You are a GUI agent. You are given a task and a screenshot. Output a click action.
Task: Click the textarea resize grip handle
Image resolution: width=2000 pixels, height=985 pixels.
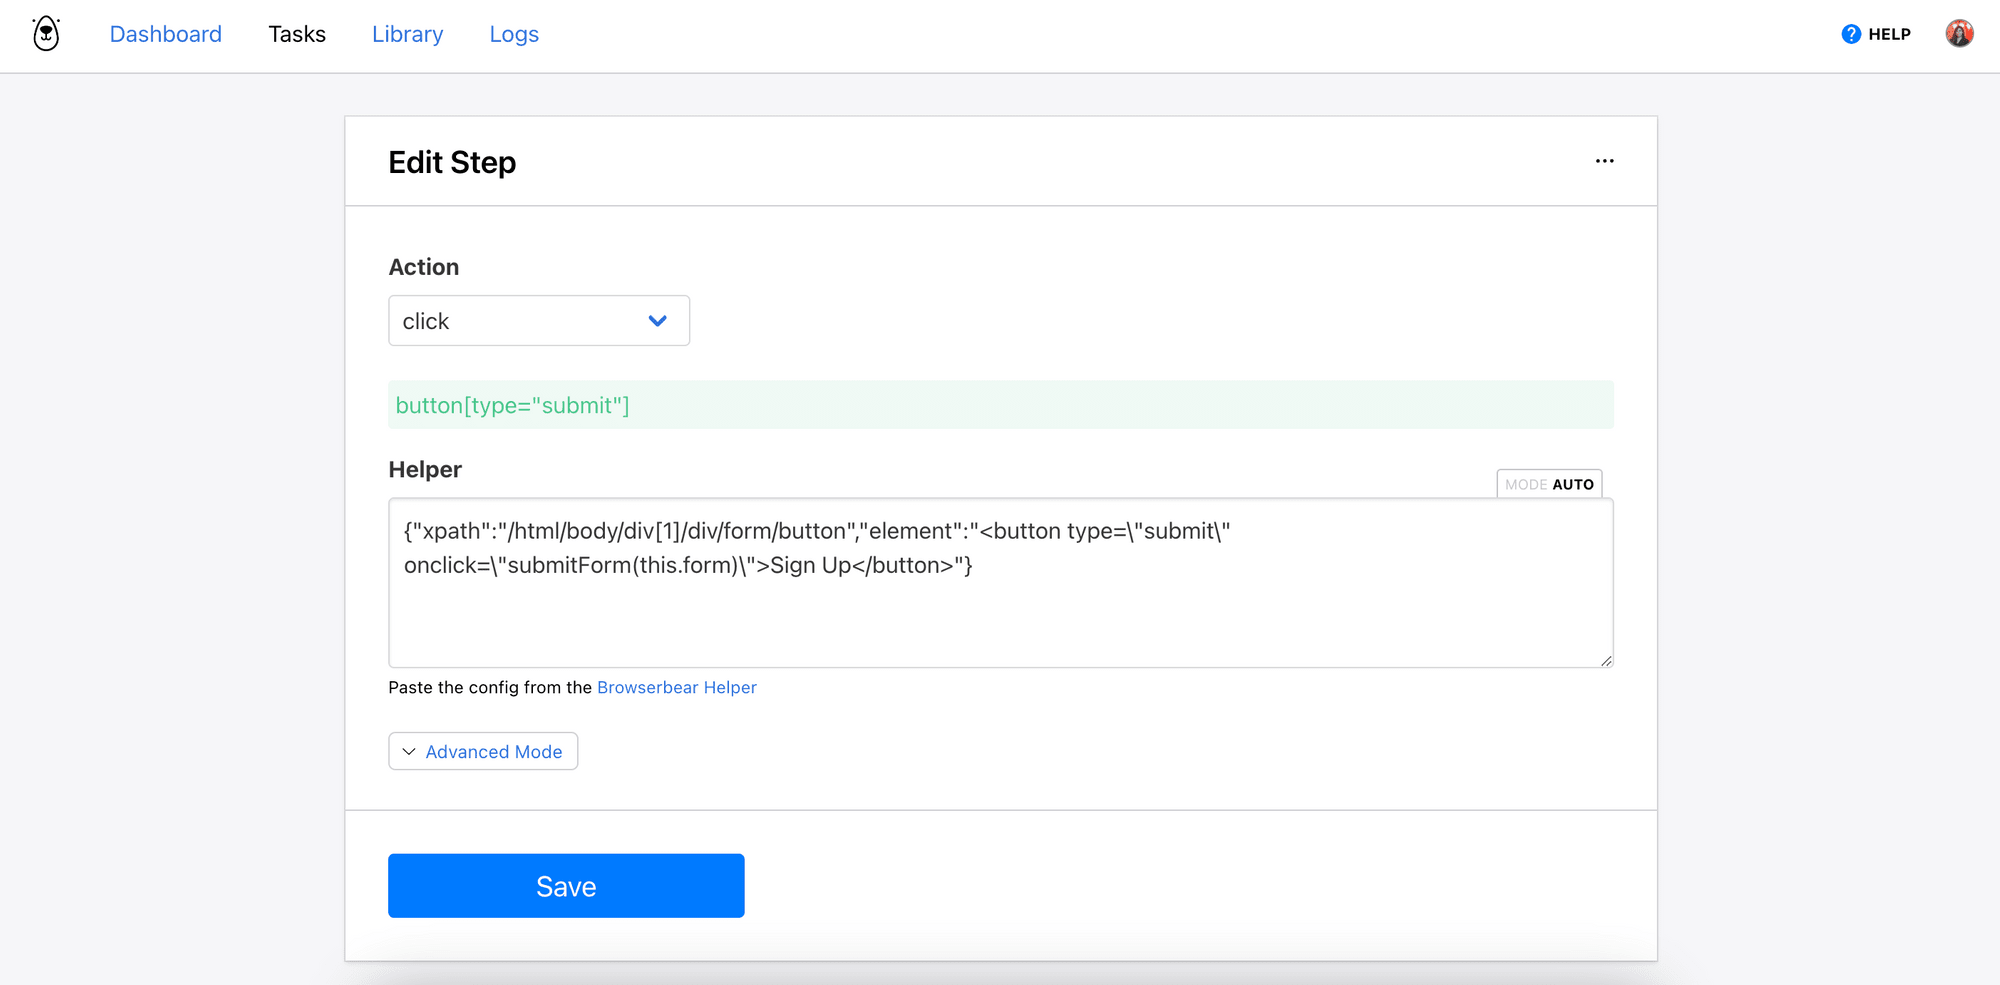coord(1607,660)
